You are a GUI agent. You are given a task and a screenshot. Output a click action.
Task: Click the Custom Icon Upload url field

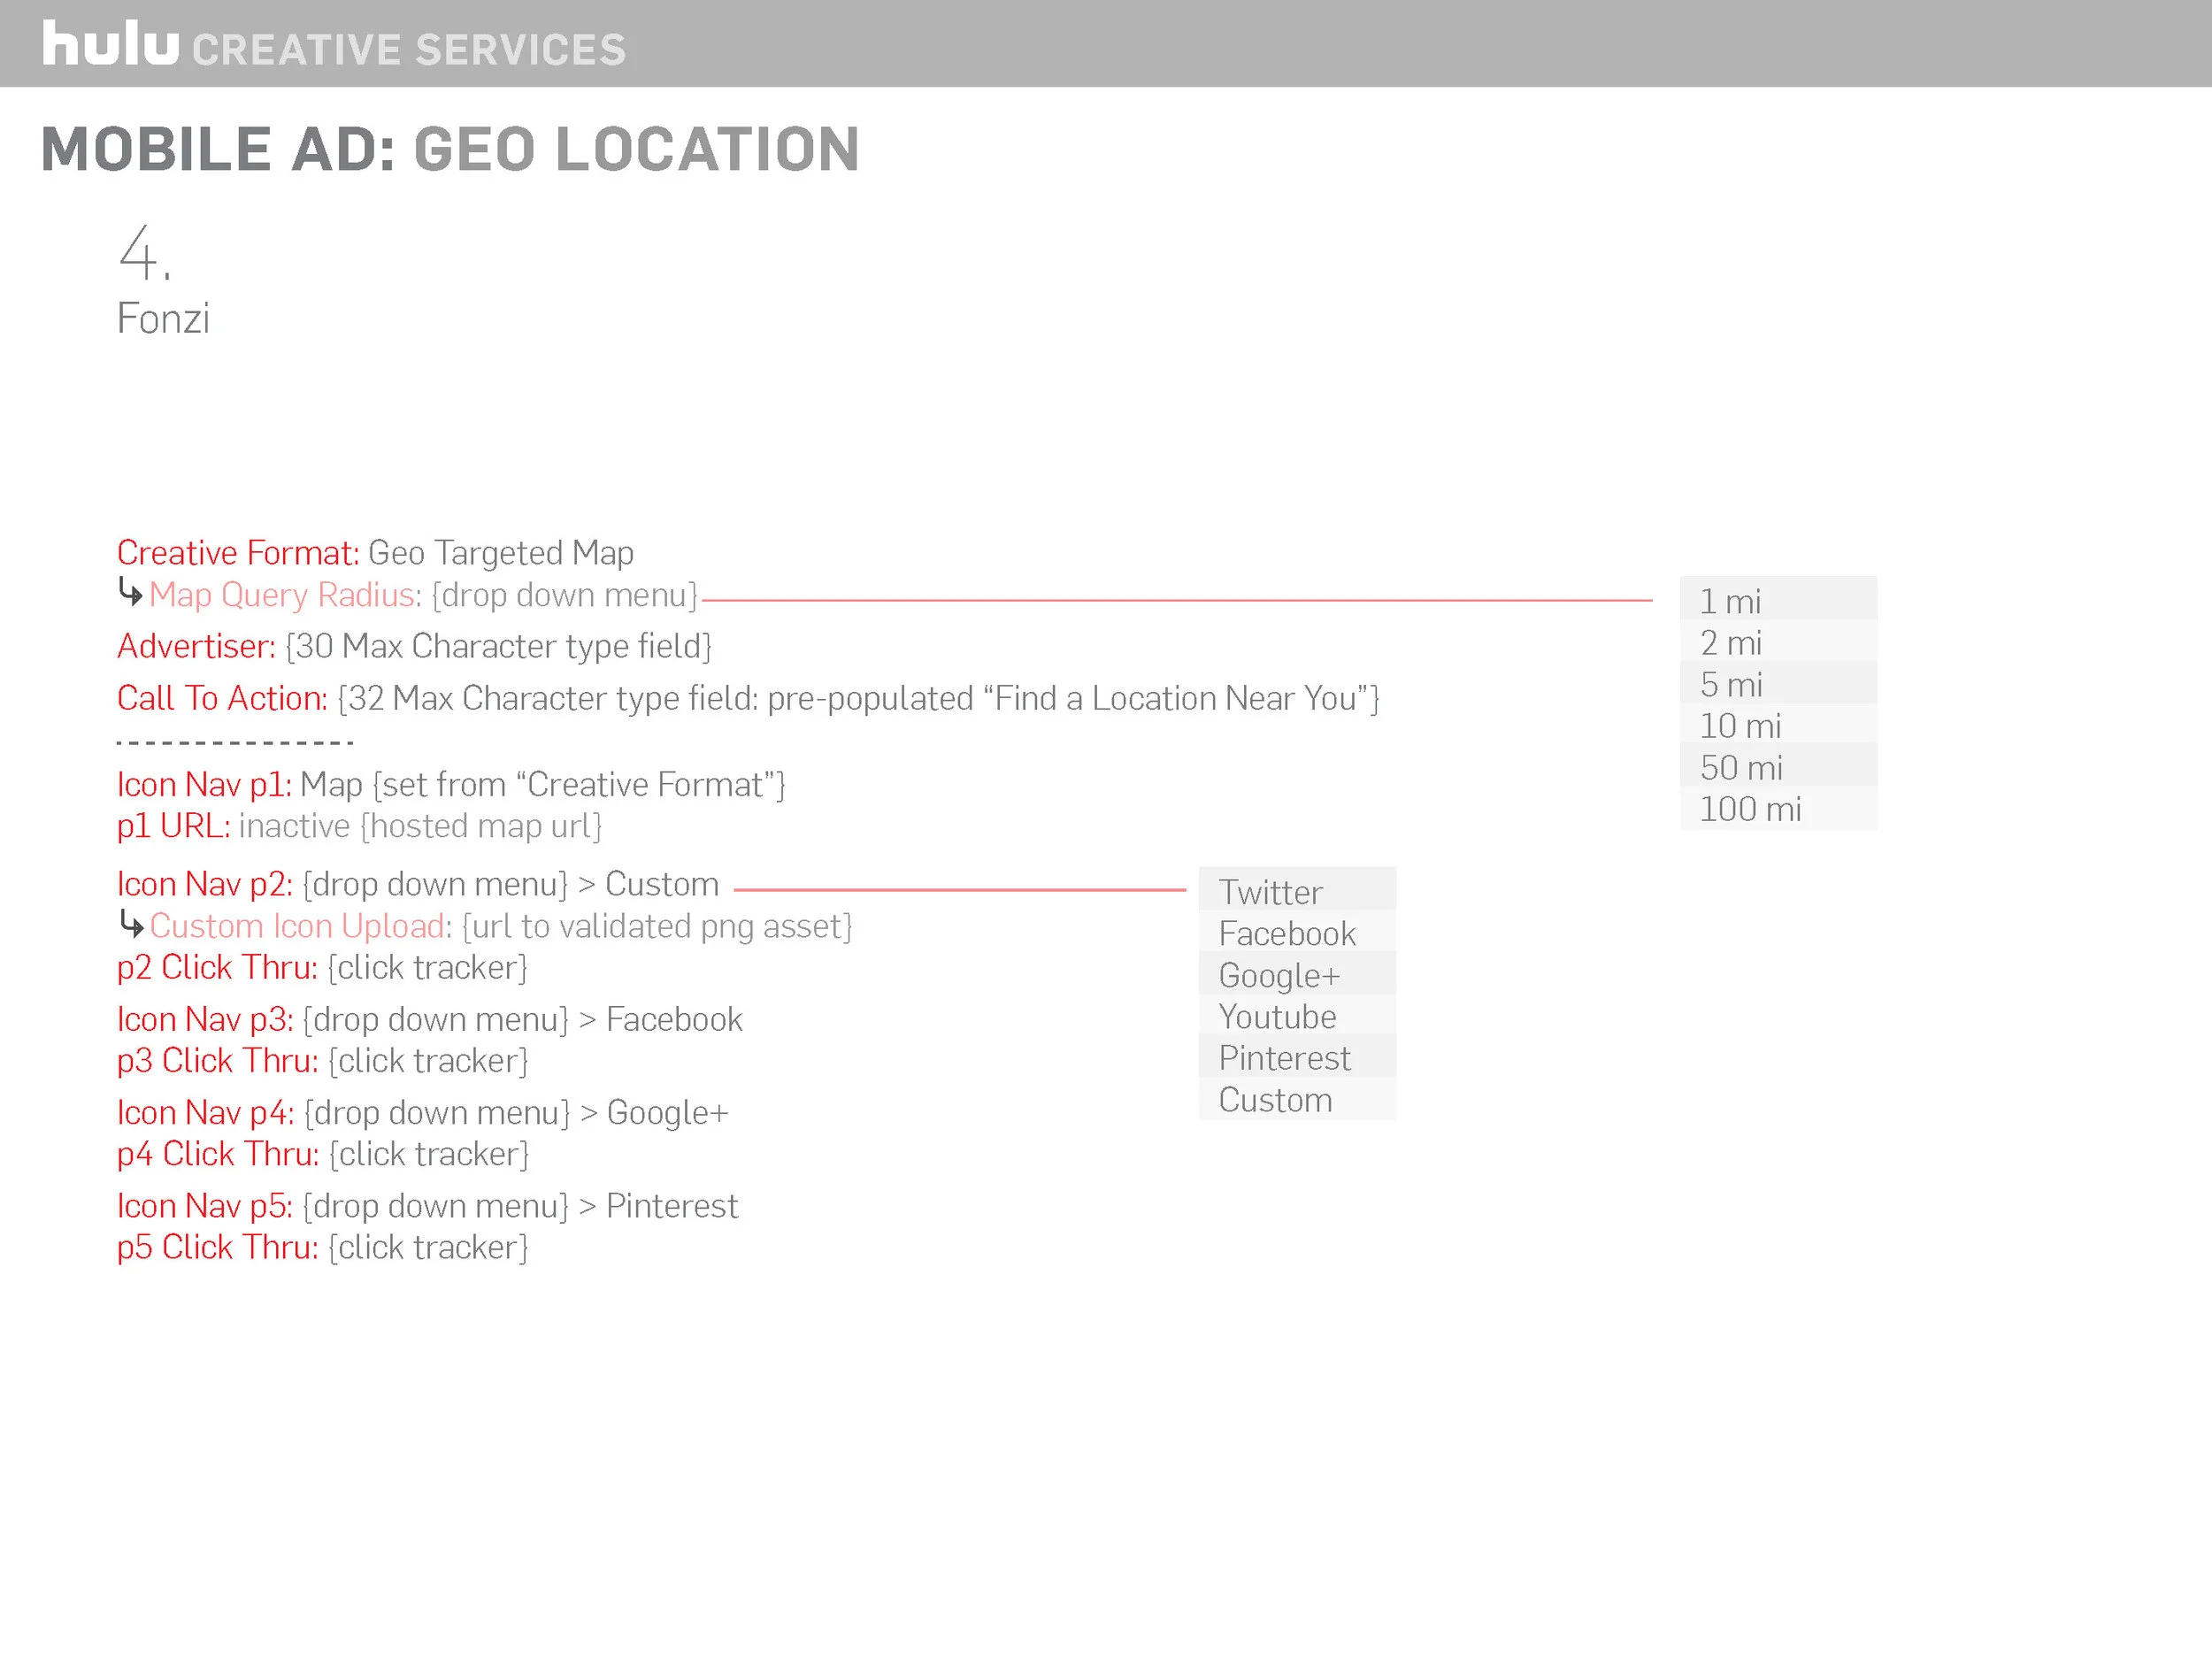(x=657, y=926)
